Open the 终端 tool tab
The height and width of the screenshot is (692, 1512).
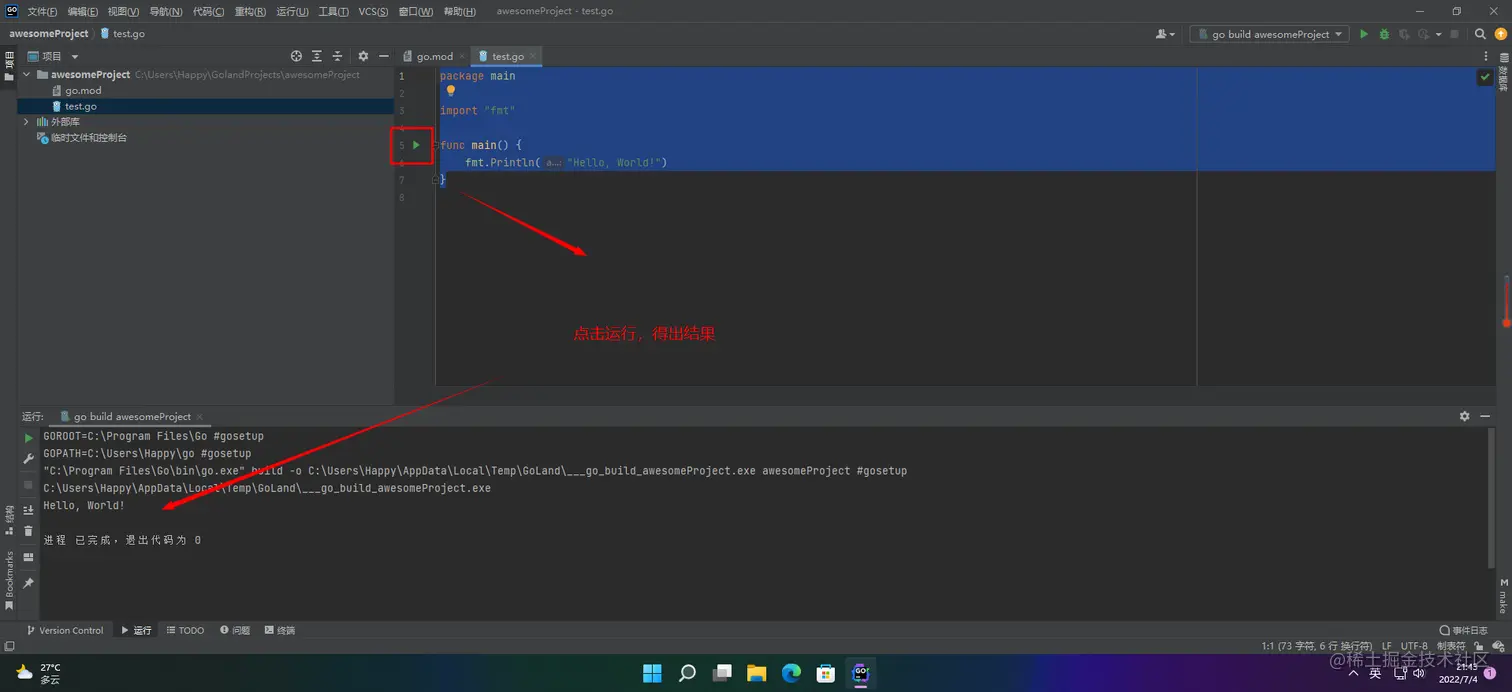coord(280,630)
